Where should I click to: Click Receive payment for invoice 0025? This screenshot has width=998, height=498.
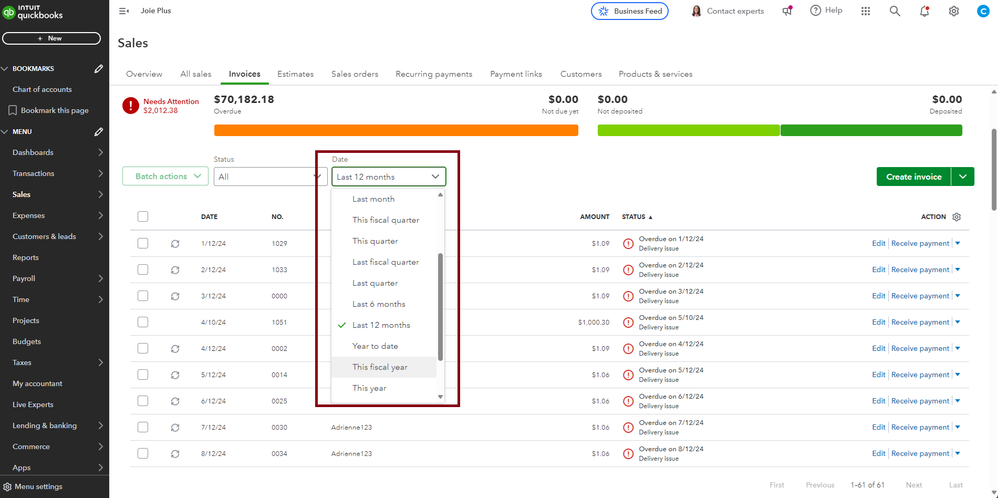pos(920,401)
